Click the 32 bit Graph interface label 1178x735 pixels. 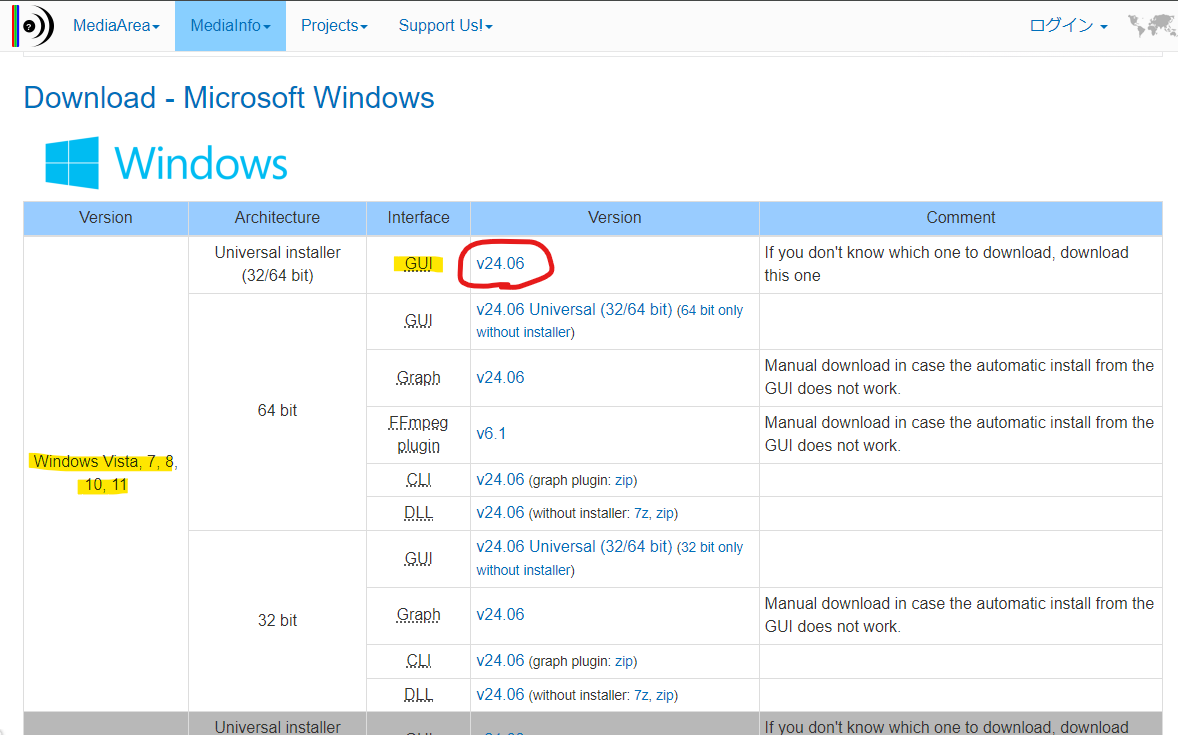(x=418, y=615)
